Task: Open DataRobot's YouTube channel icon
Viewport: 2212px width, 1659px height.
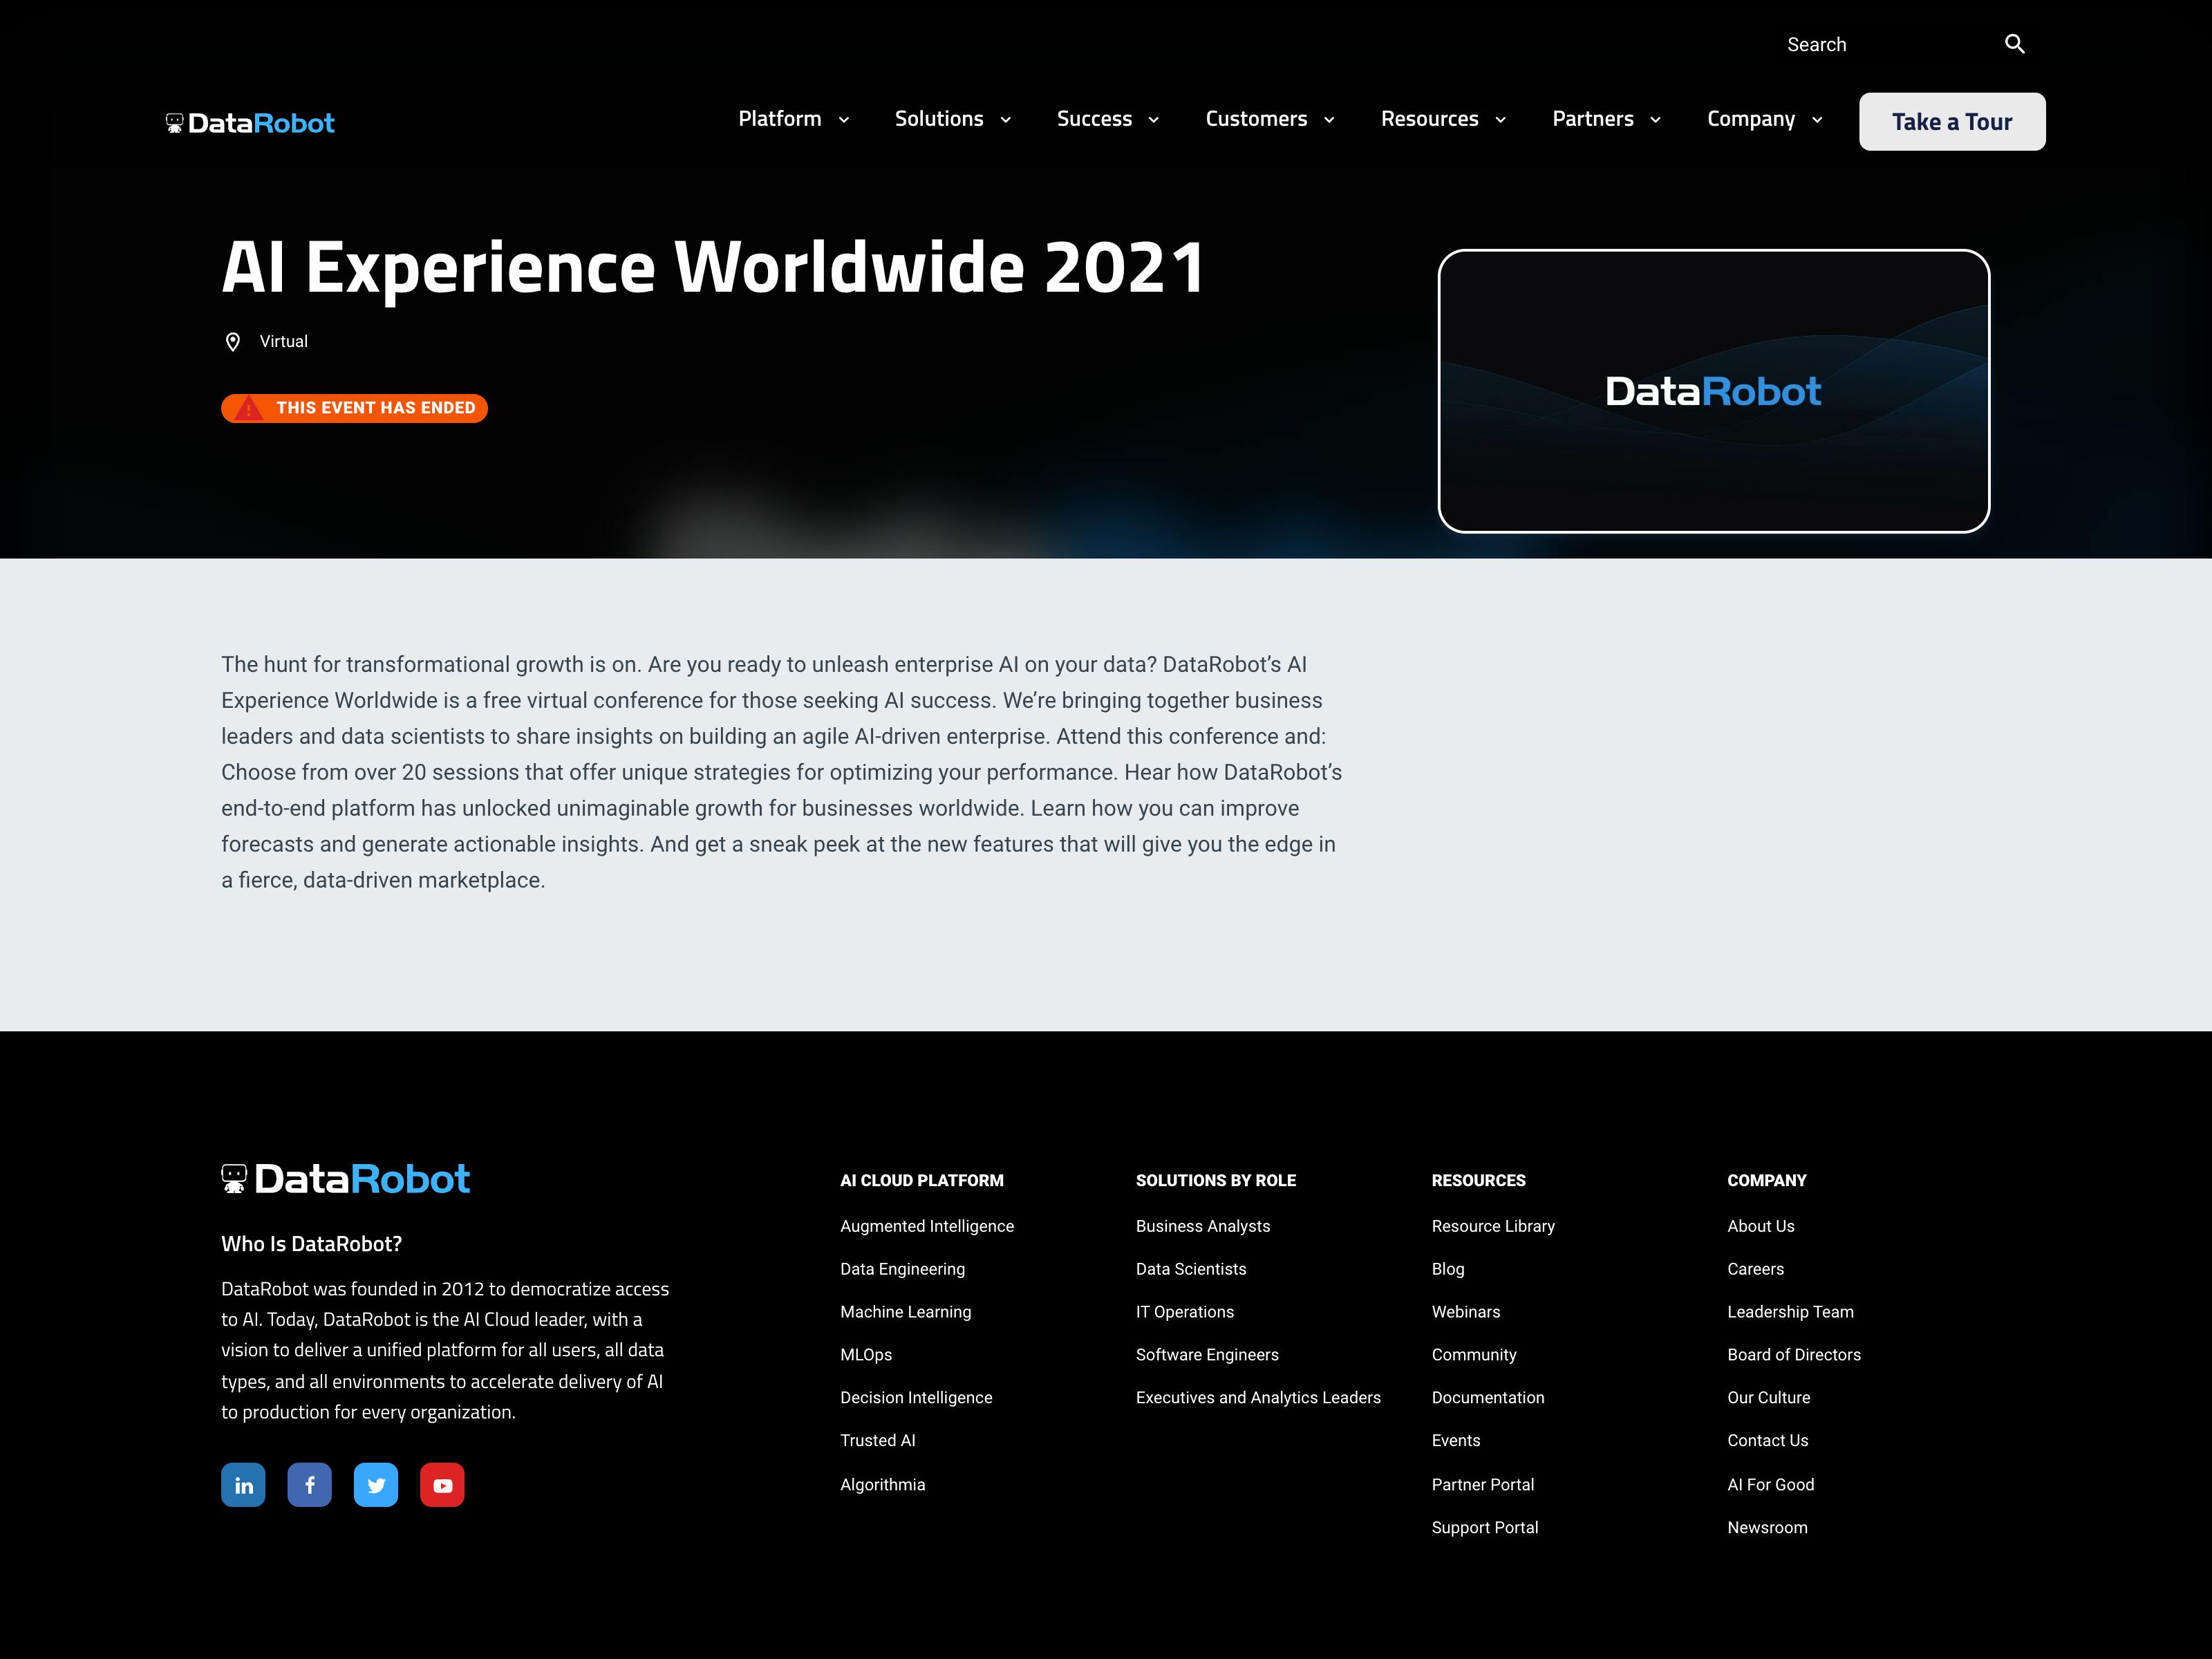Action: 442,1485
